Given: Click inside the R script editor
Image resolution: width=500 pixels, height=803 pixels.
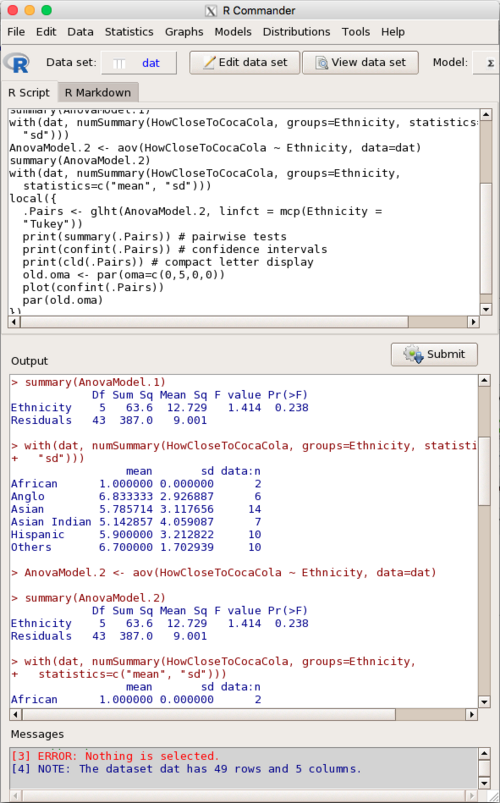Looking at the screenshot, I should pos(244,212).
